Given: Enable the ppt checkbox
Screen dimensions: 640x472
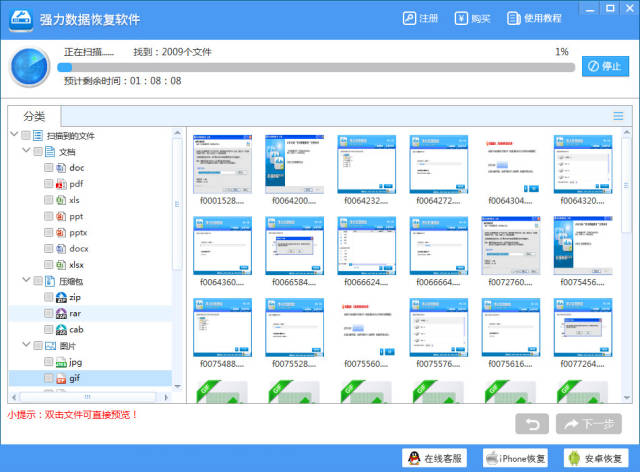Looking at the screenshot, I should pyautogui.click(x=49, y=216).
